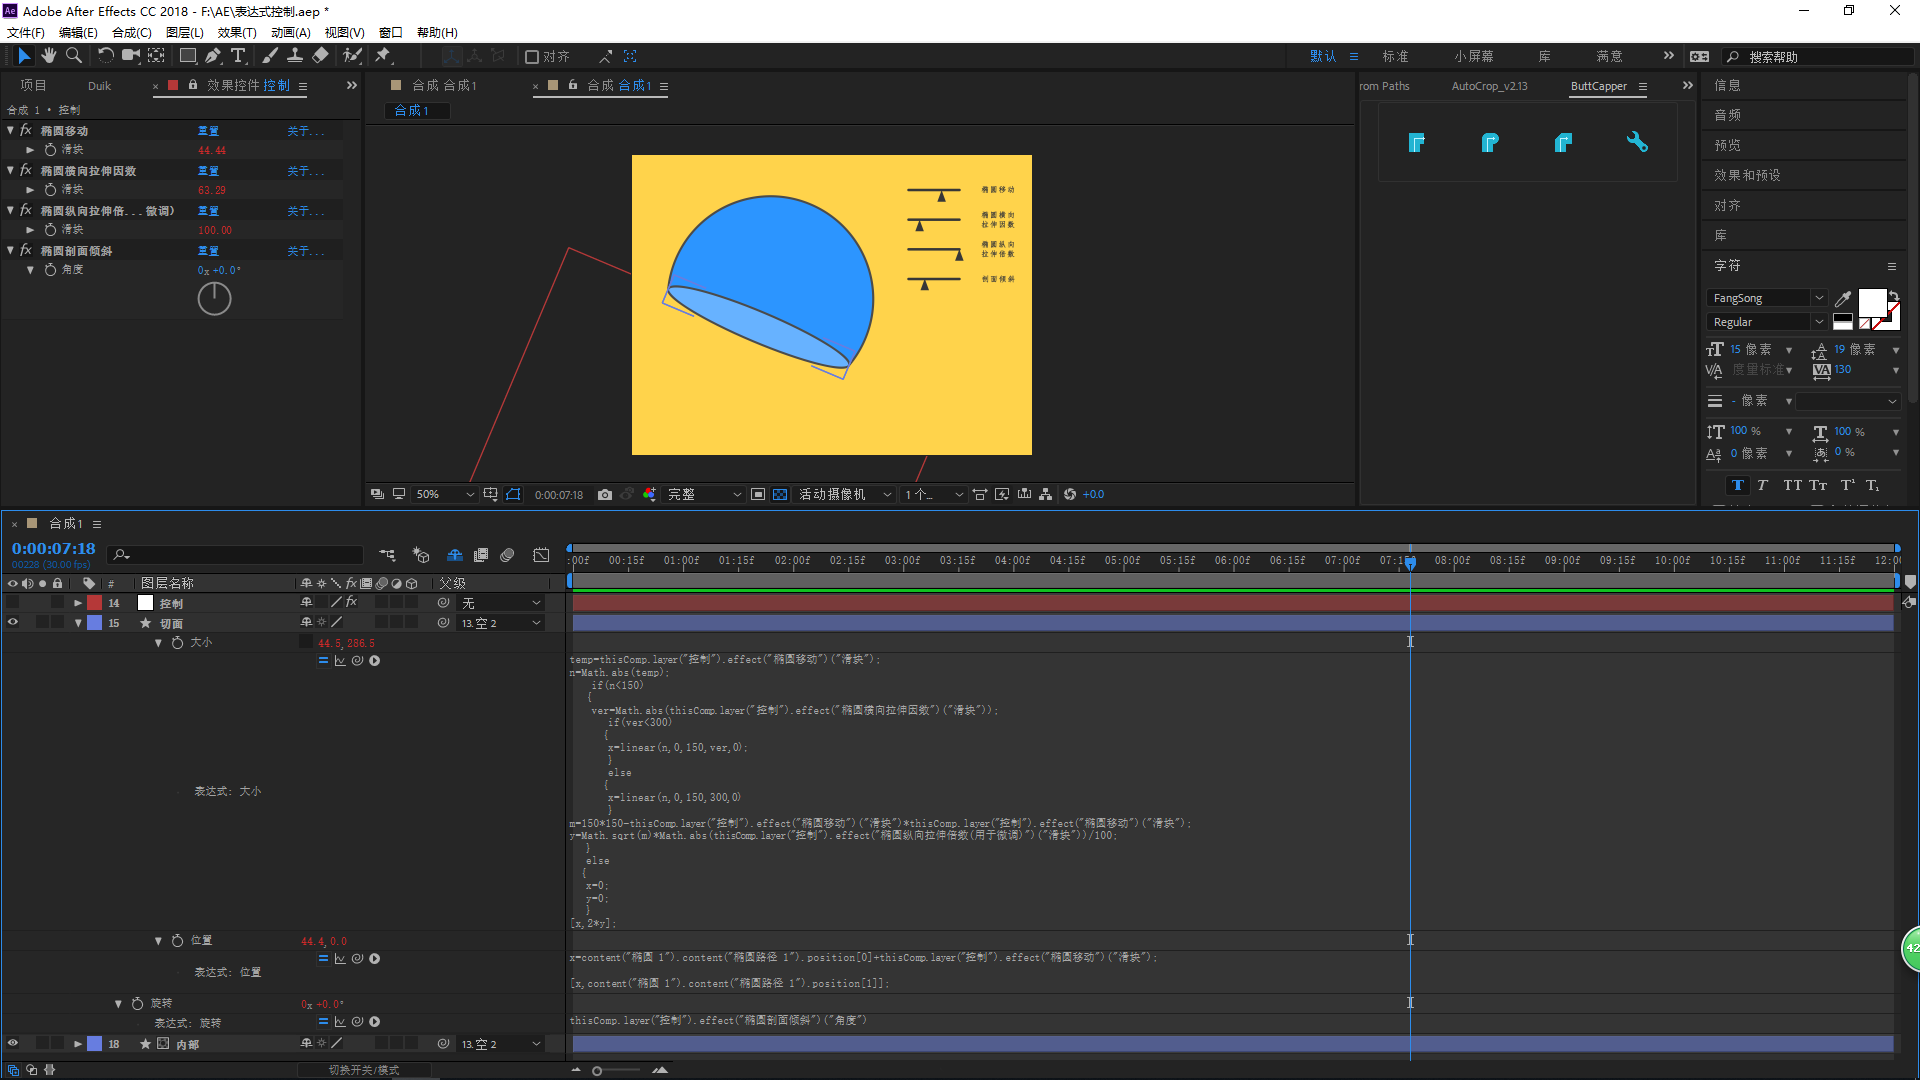Select the Horizontal Type tool
This screenshot has width=1920, height=1080.
pos(238,56)
